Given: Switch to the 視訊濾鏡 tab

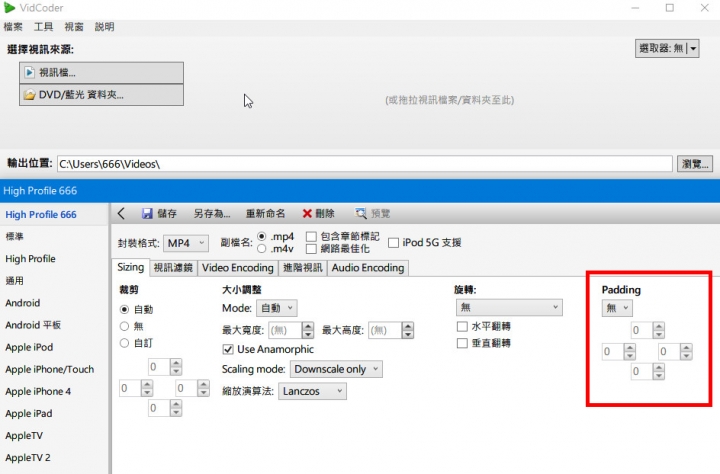Looking at the screenshot, I should (x=173, y=268).
